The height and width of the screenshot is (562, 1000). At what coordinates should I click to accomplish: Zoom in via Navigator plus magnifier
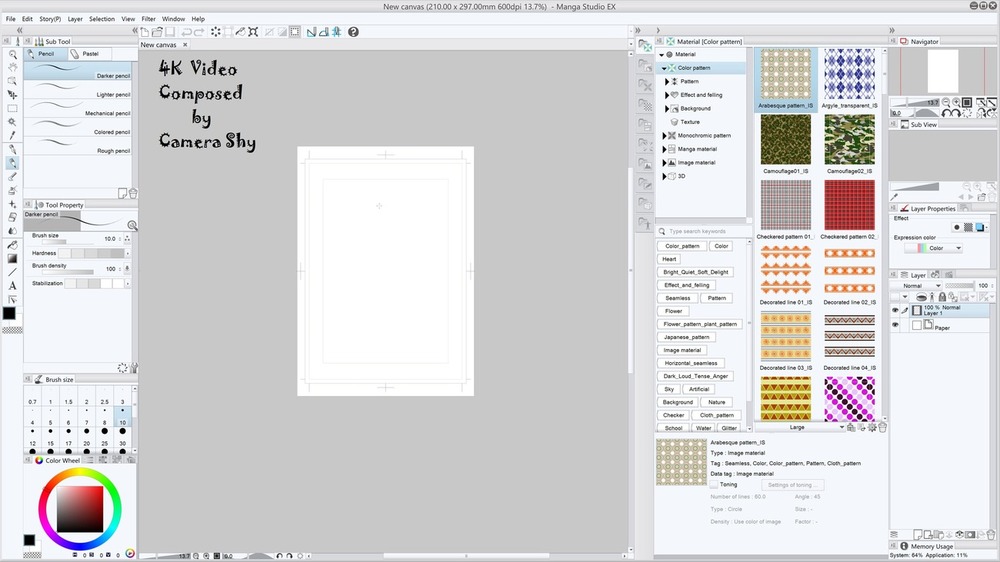tap(957, 102)
